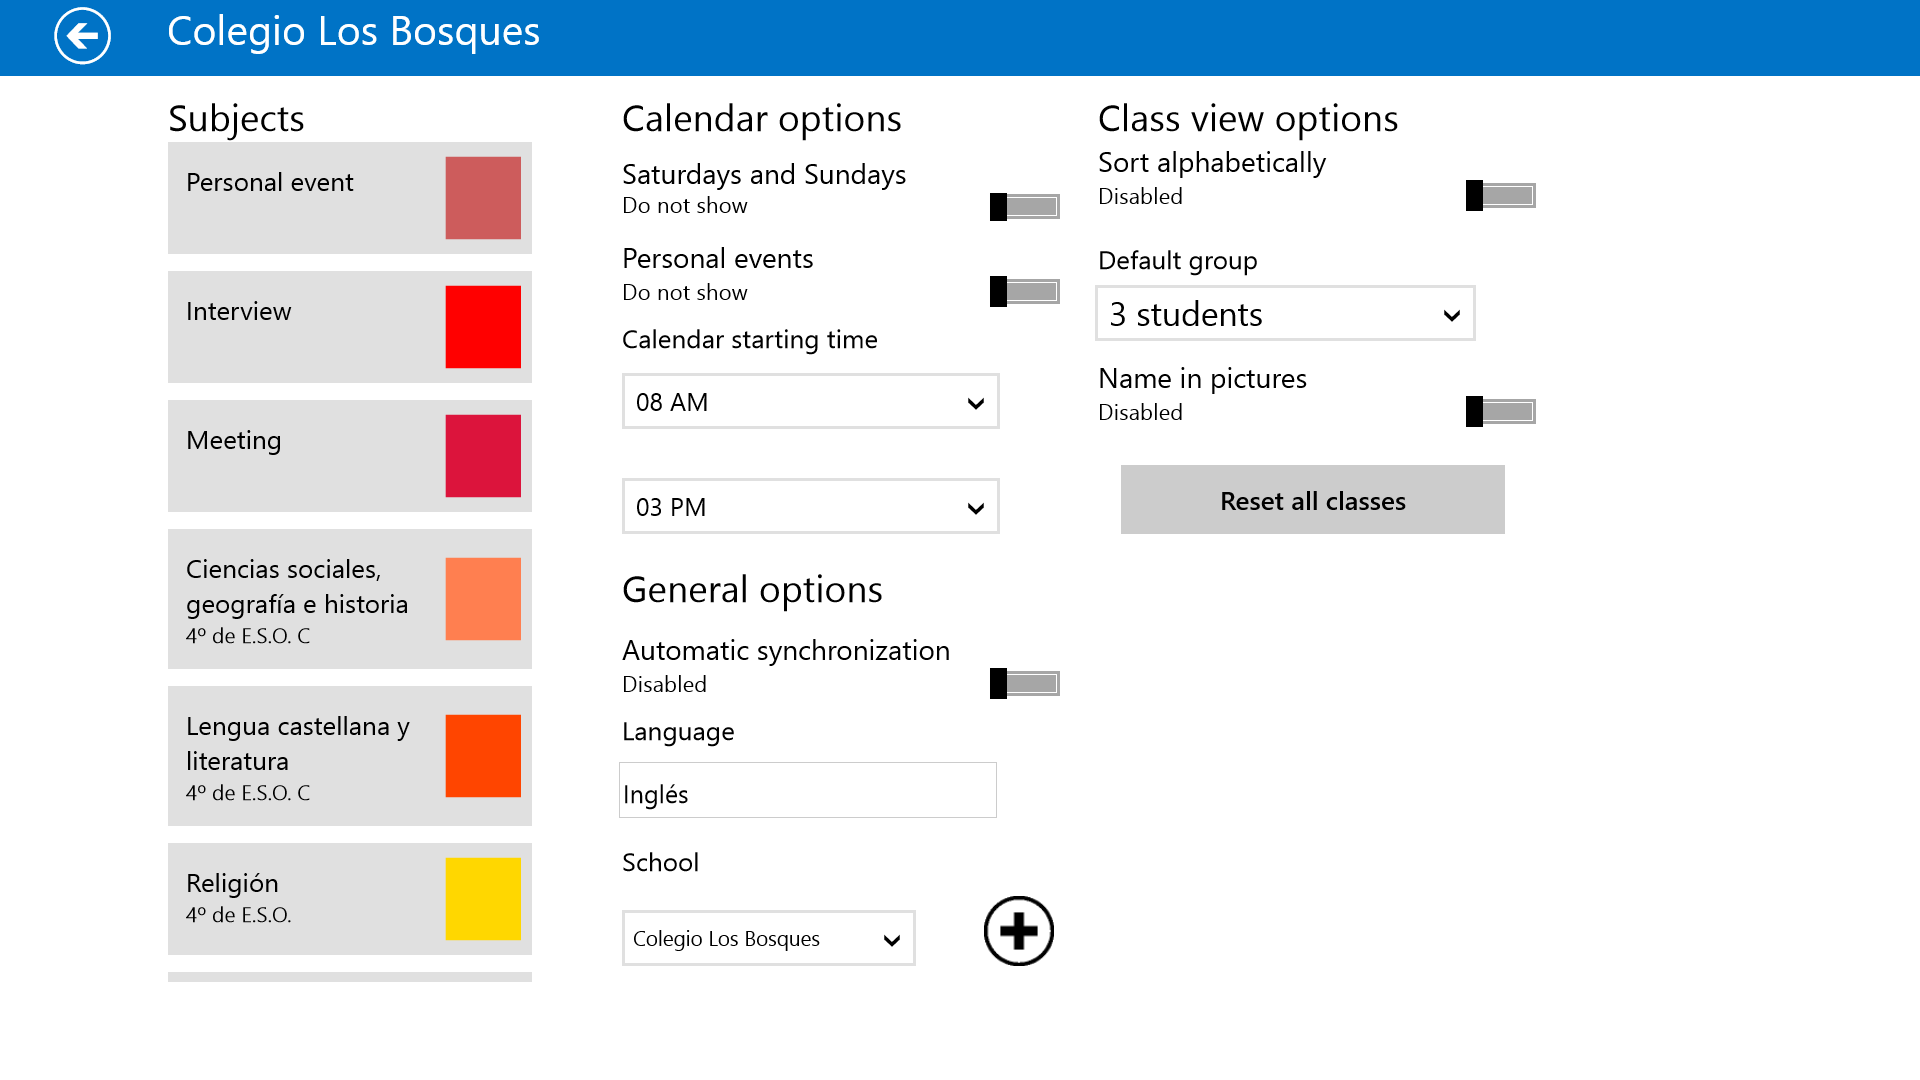This screenshot has width=1920, height=1080.
Task: Pick the Personal event color swatch
Action: point(483,198)
